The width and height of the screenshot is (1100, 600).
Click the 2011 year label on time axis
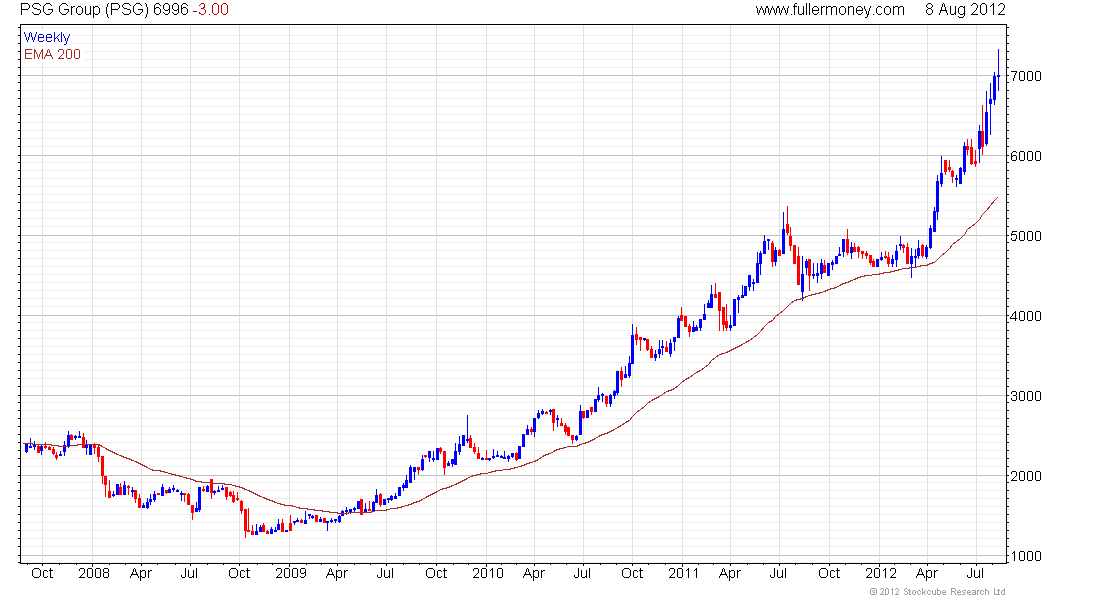point(683,573)
